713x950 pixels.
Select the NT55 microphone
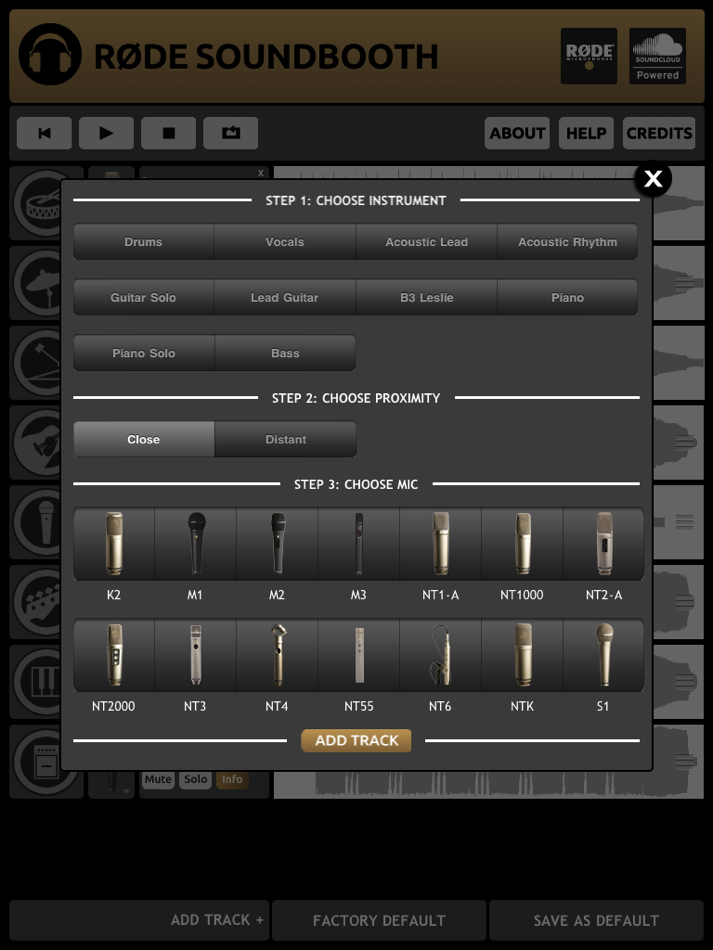click(359, 655)
